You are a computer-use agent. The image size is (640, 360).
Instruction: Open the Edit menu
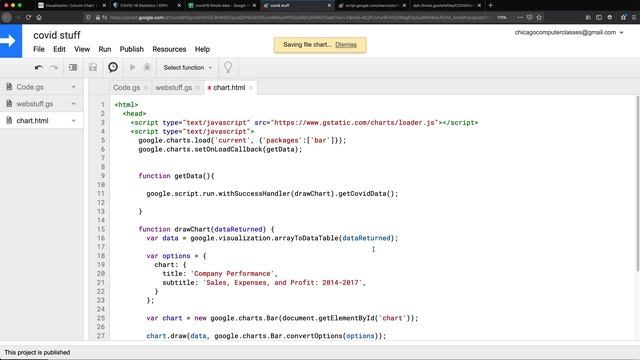[x=59, y=49]
